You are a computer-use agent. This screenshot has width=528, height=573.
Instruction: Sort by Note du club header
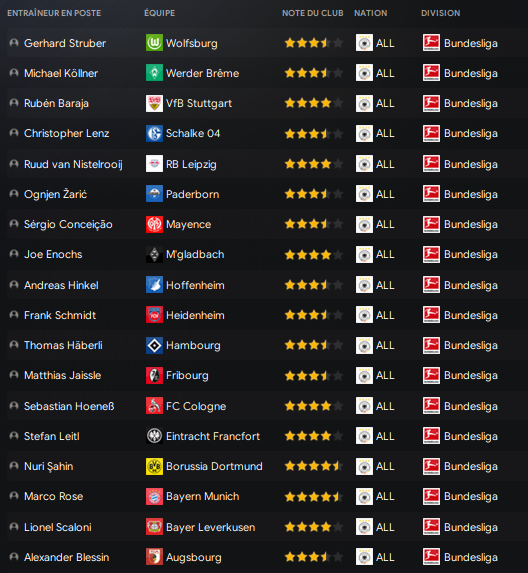(313, 13)
